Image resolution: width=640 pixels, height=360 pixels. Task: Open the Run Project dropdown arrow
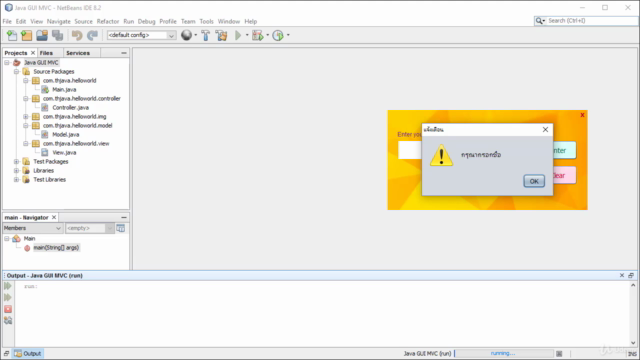coord(247,35)
